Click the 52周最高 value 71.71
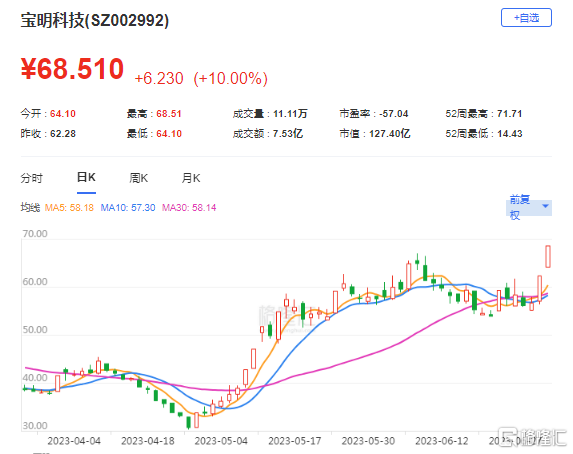Screen dimensions: 573x454 (509, 114)
